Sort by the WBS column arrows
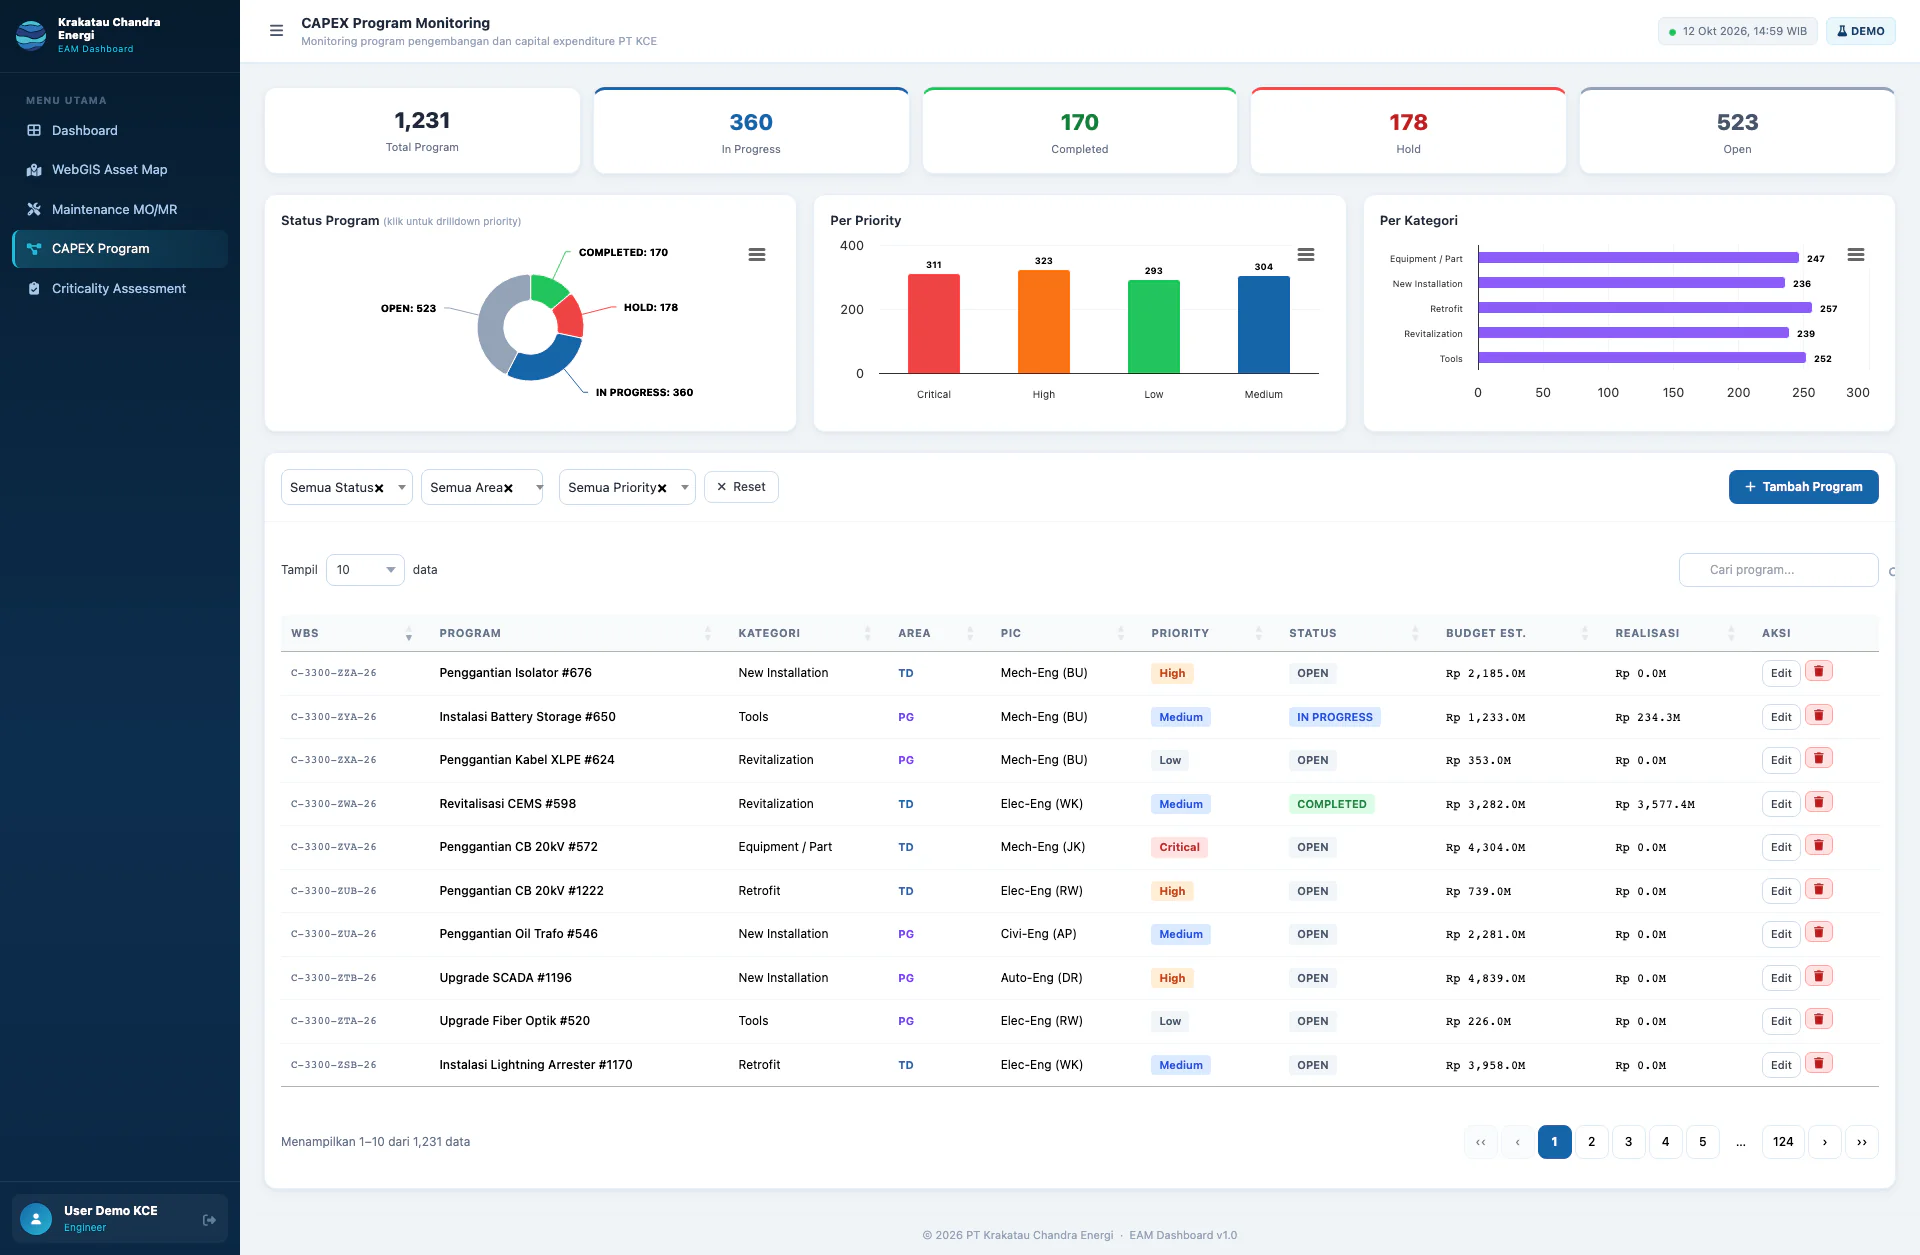The image size is (1920, 1255). coord(408,634)
